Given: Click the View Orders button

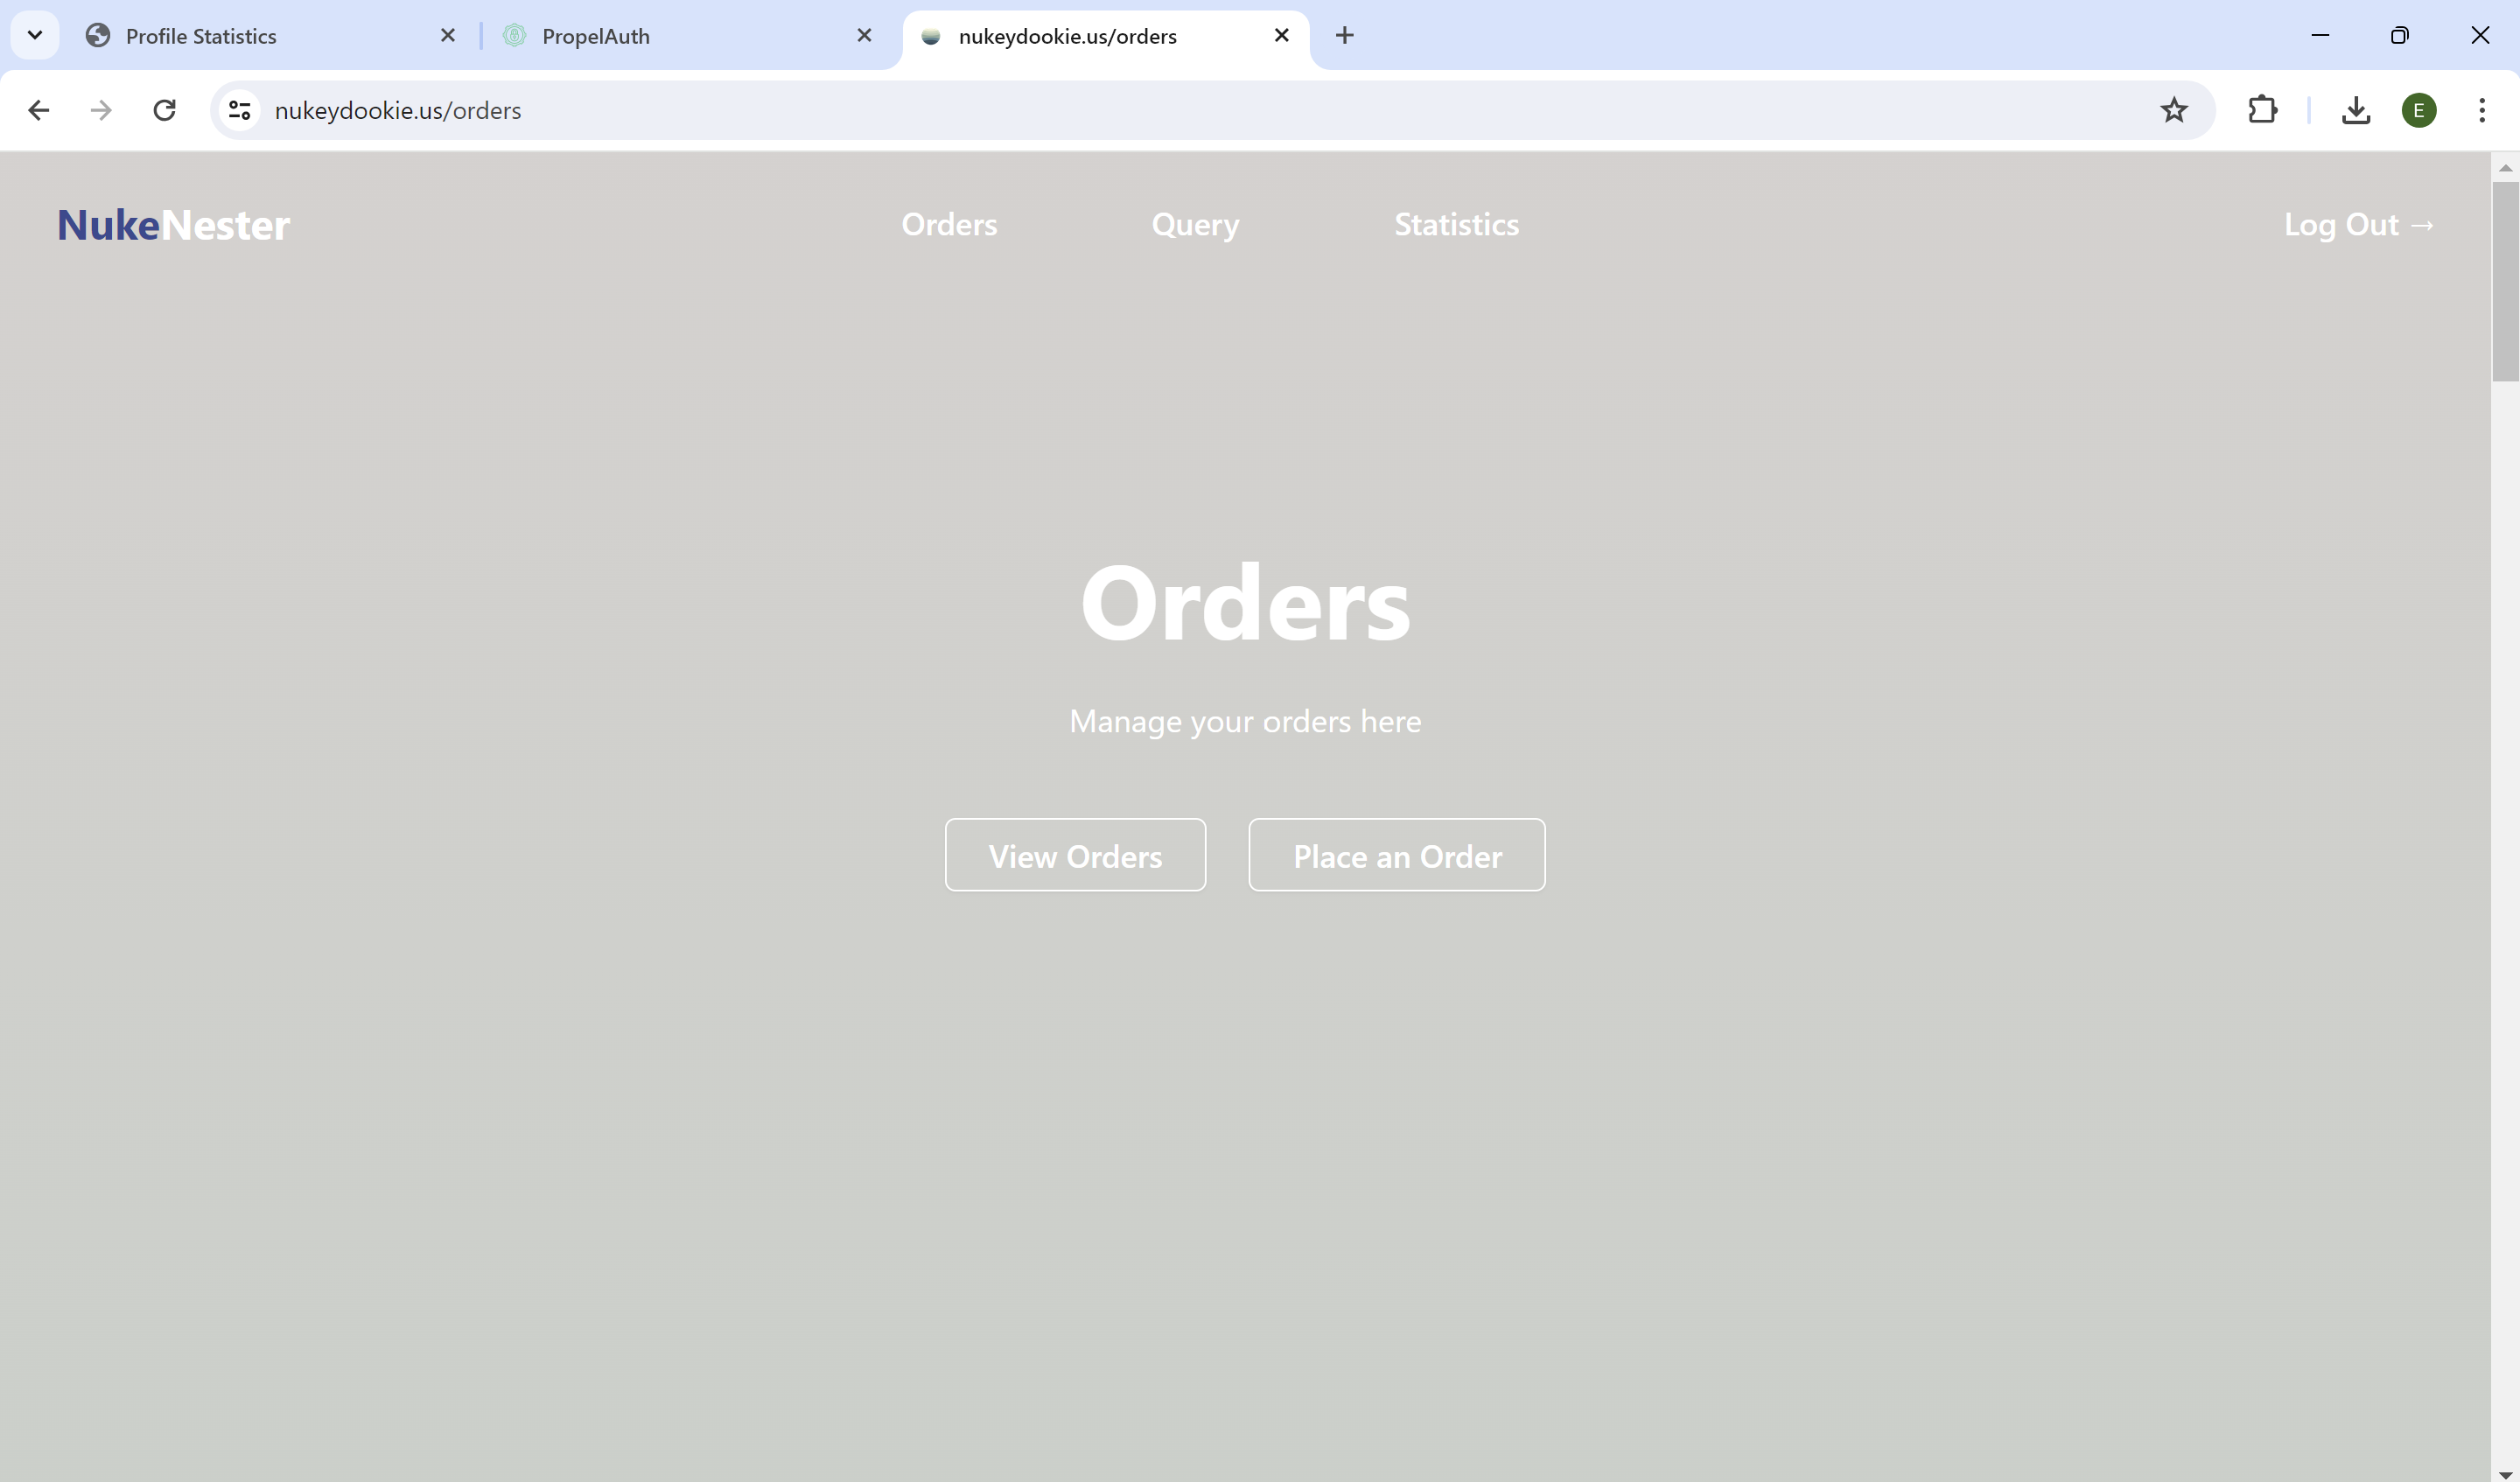Looking at the screenshot, I should (x=1075, y=856).
